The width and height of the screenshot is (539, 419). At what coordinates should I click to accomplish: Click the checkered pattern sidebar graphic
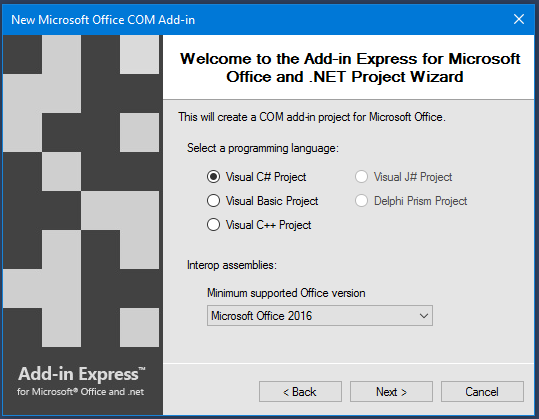click(x=82, y=191)
